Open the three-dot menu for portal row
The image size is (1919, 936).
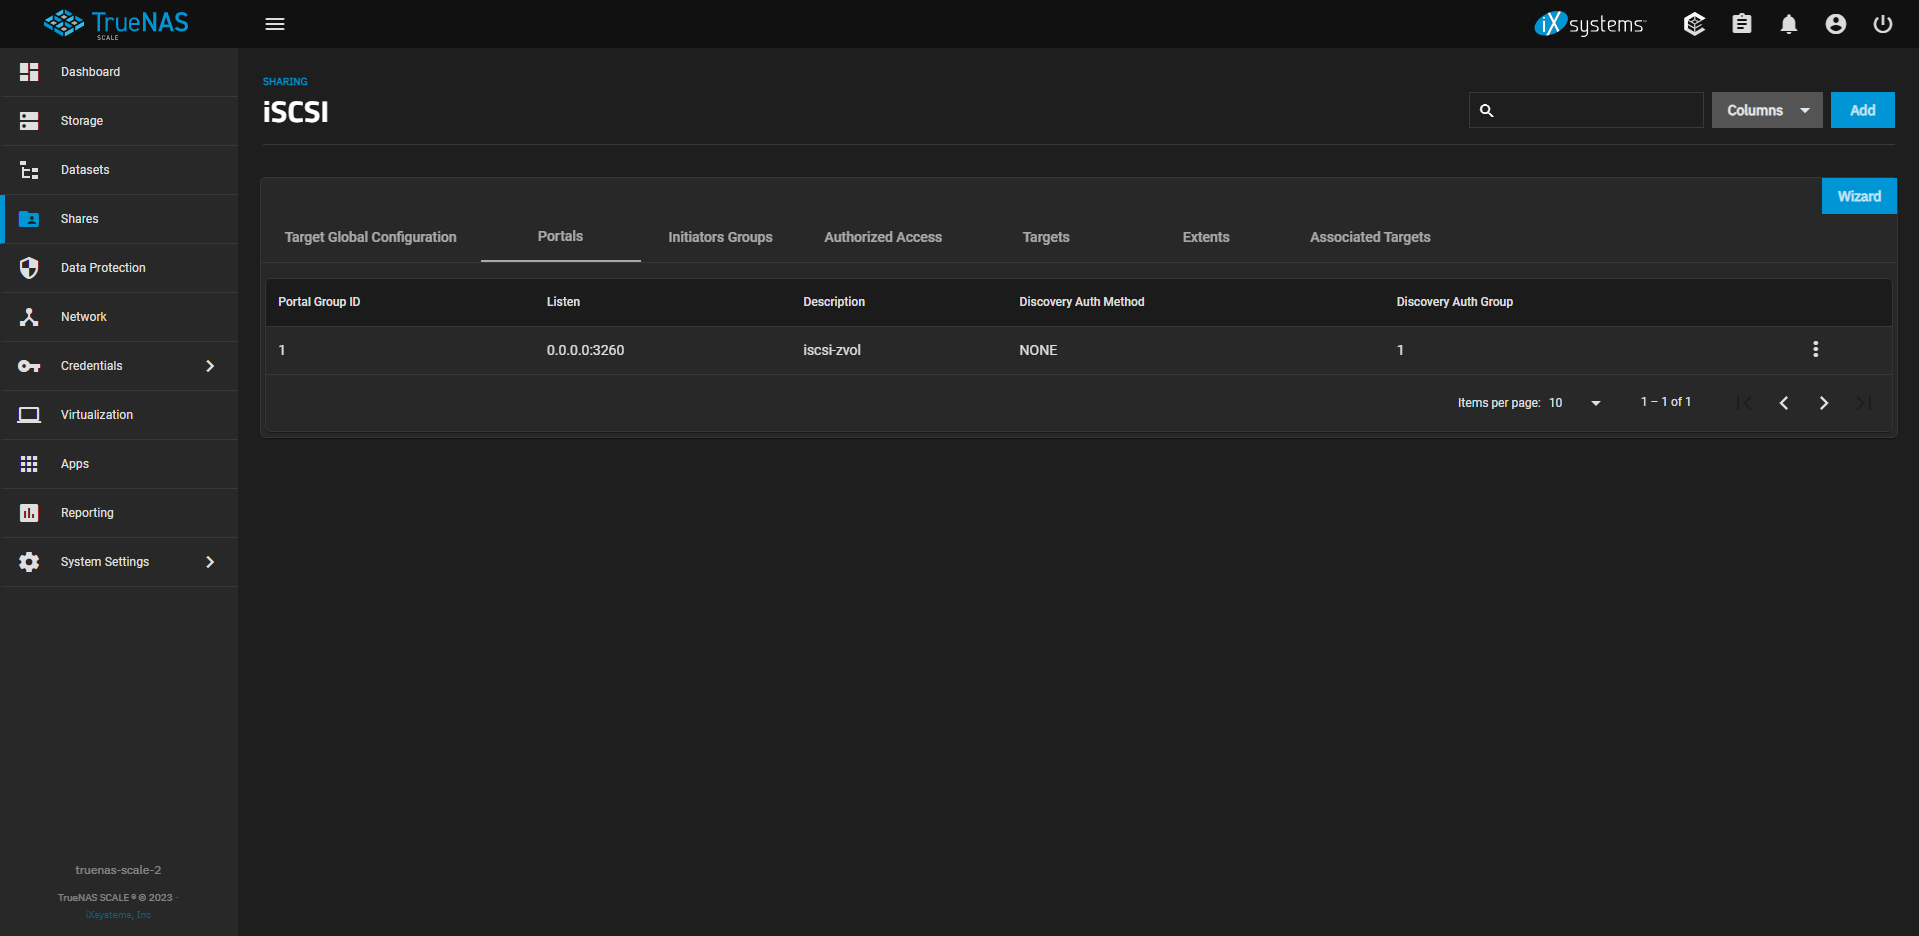pyautogui.click(x=1815, y=349)
